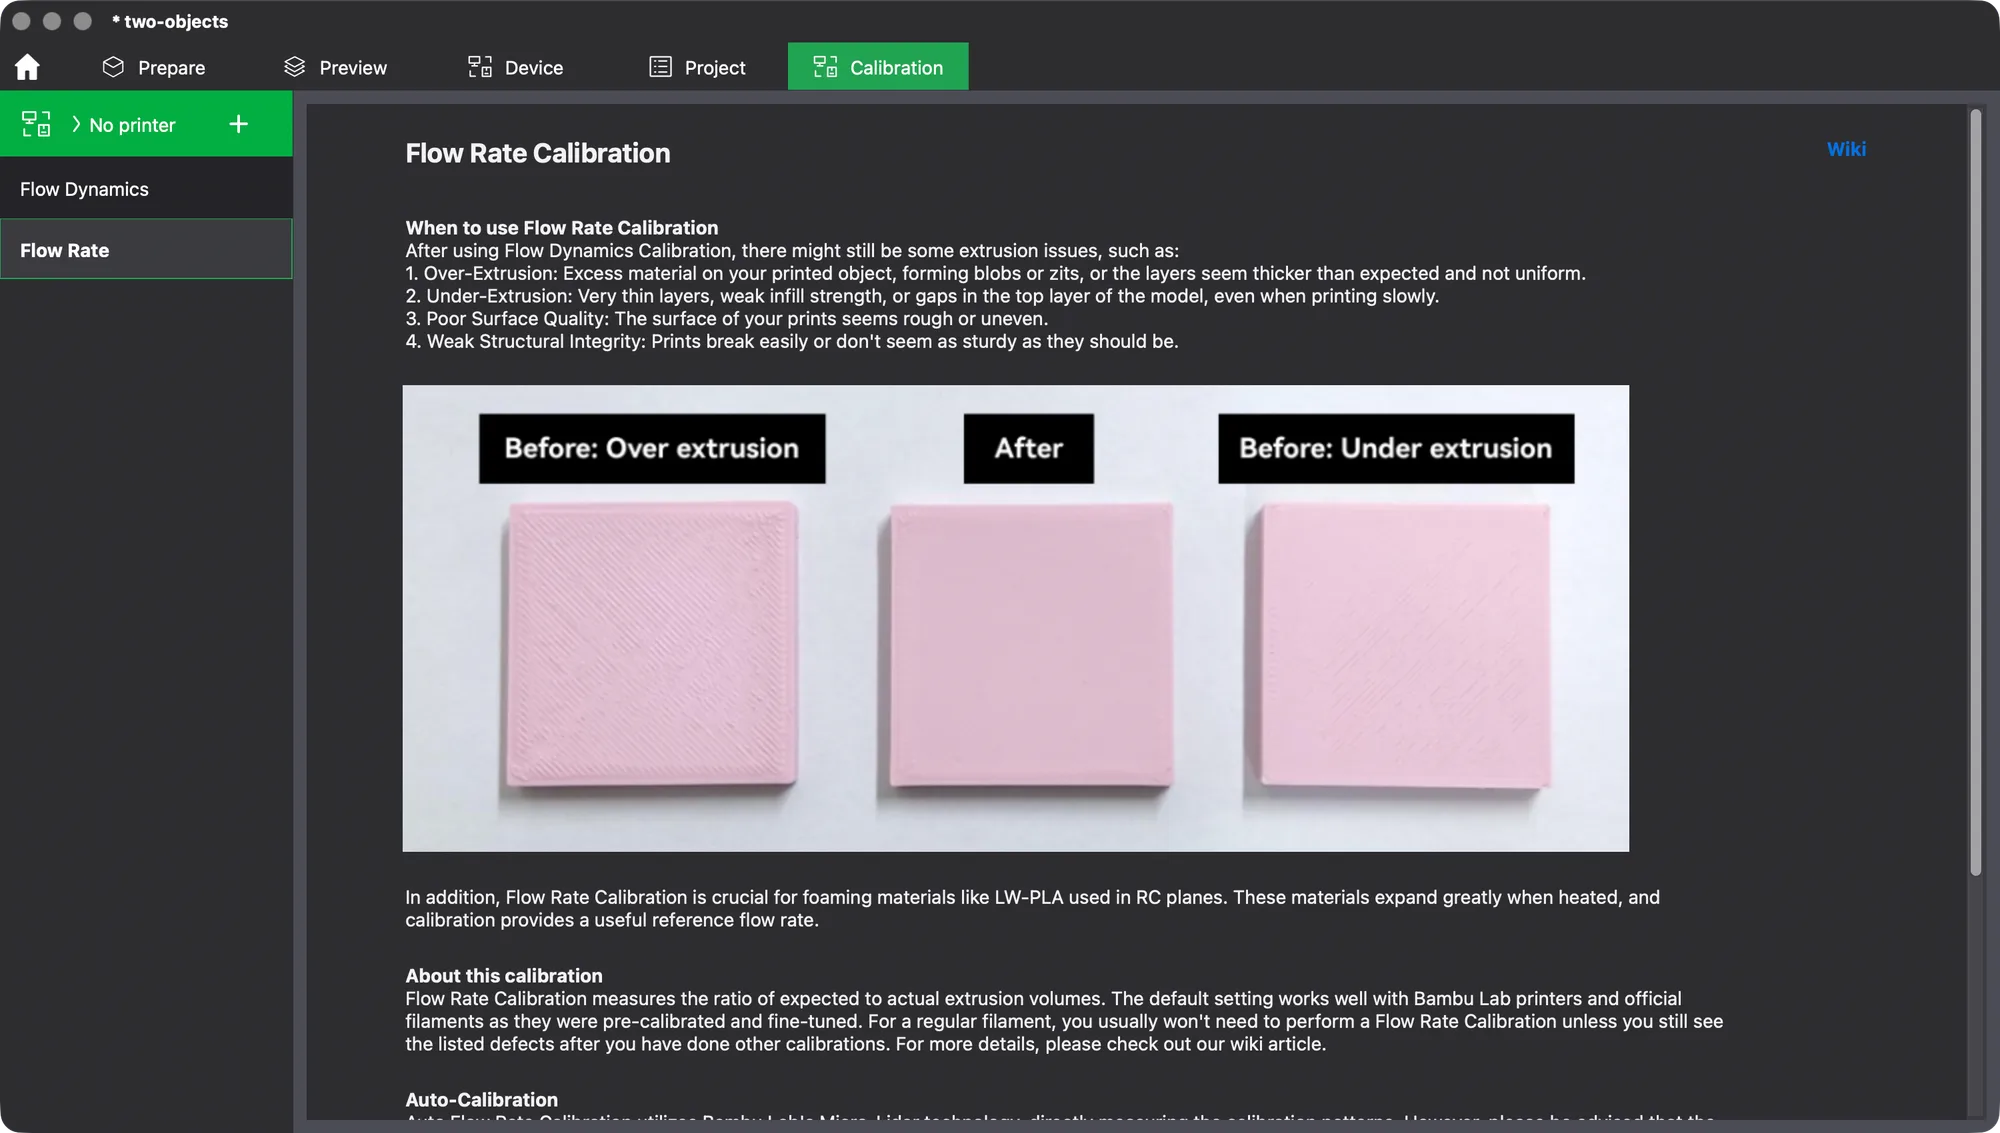
Task: Click the extrusion comparison image
Action: (1015, 618)
